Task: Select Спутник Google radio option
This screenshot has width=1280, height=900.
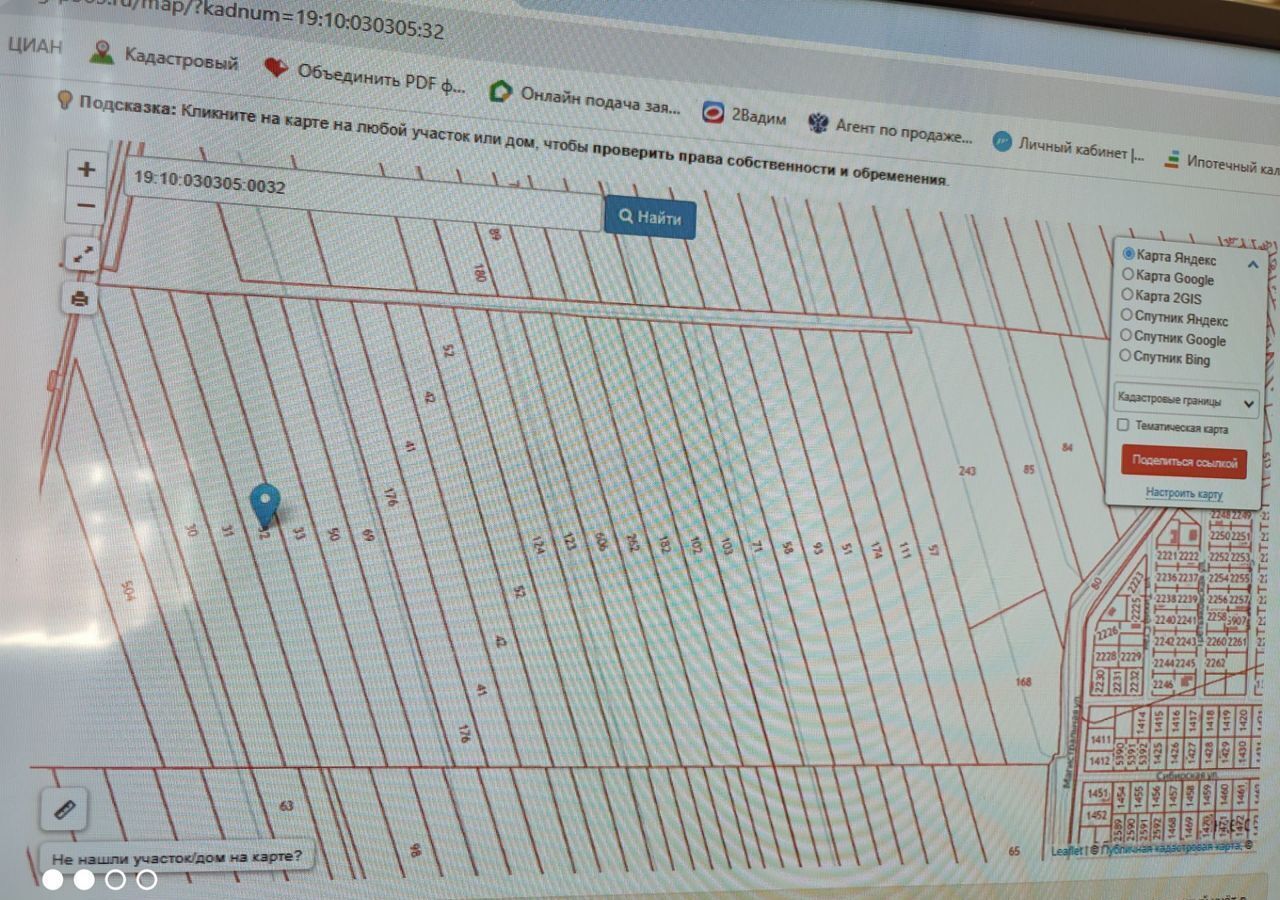Action: (x=1126, y=336)
